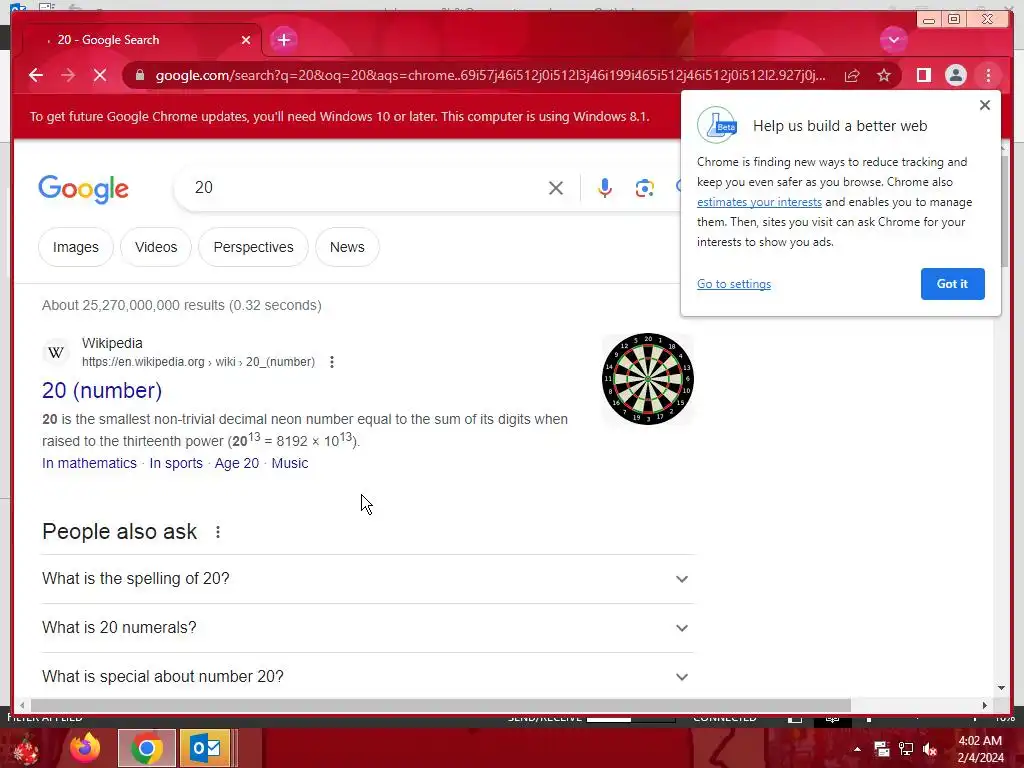1024x768 pixels.
Task: Open a new tab with plus button
Action: (x=283, y=40)
